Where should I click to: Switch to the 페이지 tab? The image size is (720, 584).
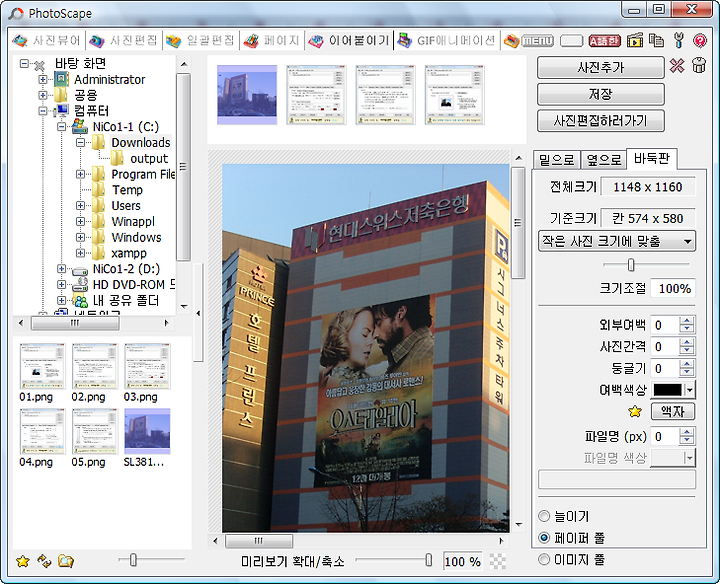272,41
